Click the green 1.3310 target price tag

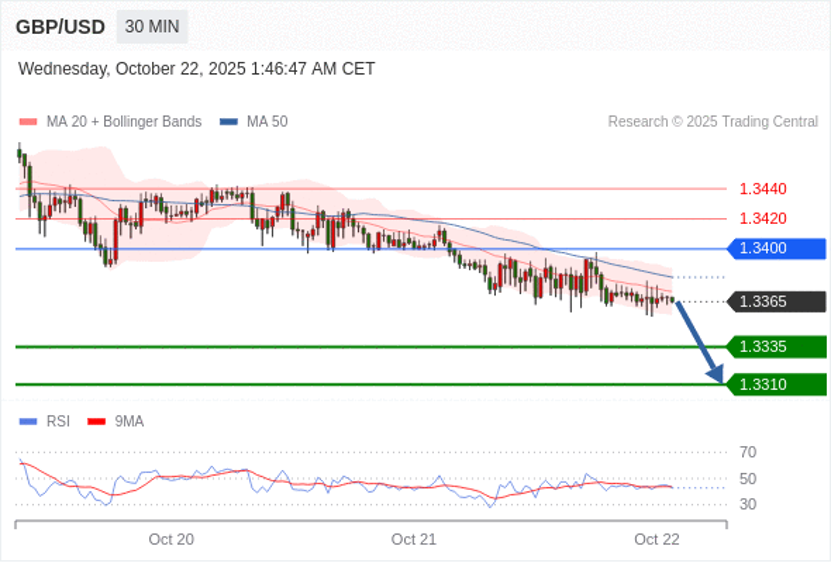776,384
